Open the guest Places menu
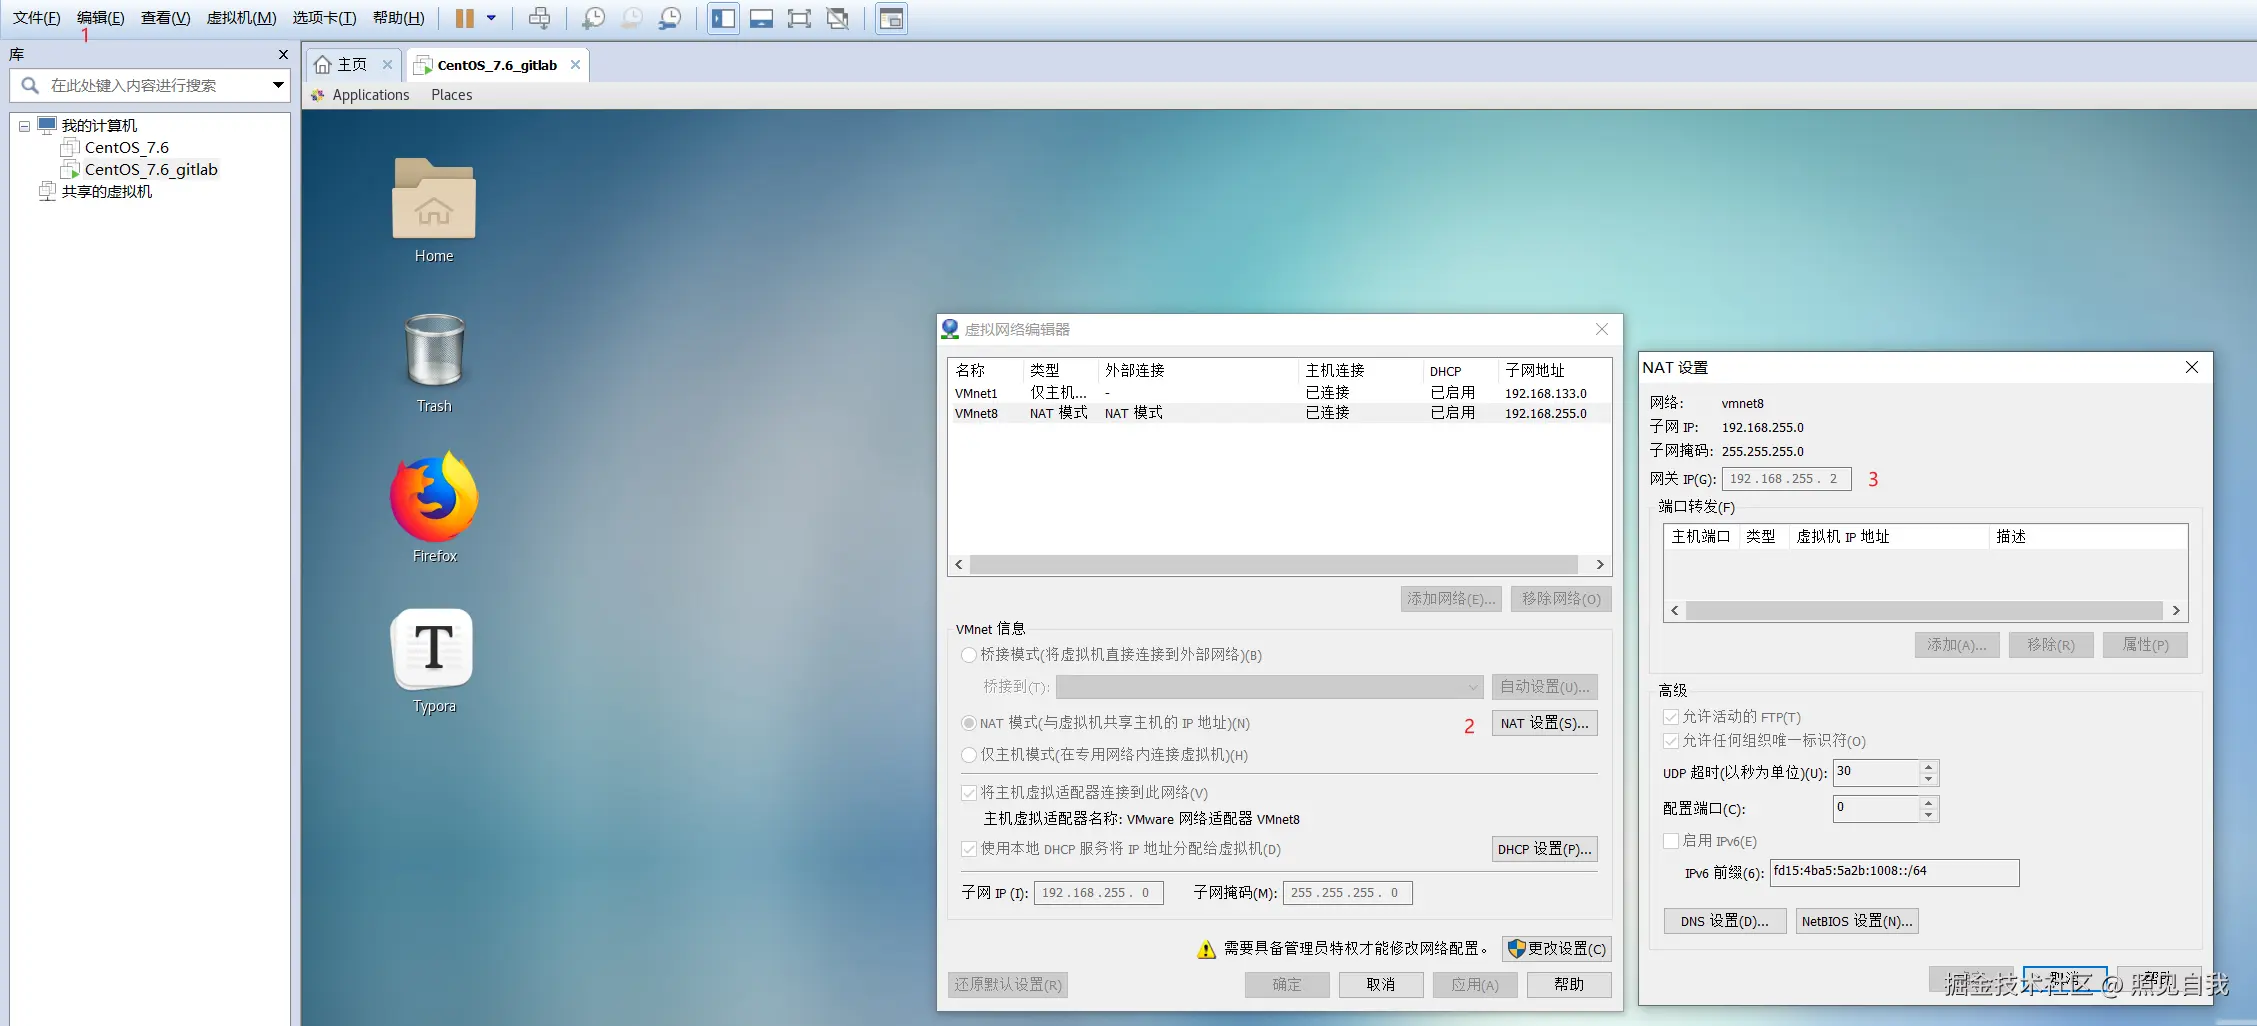The image size is (2257, 1026). click(x=452, y=95)
